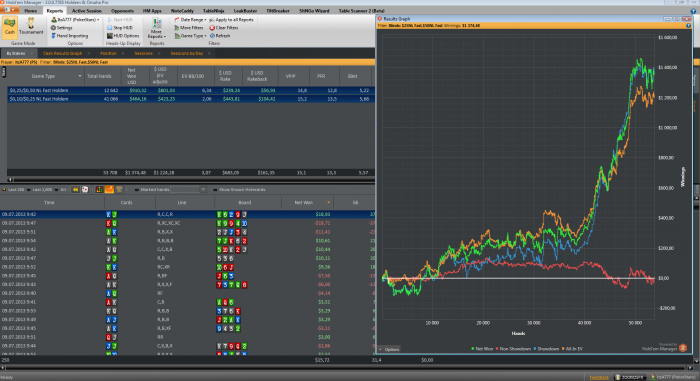Image resolution: width=700 pixels, height=381 pixels.
Task: Click the Clear Filters icon
Action: 212,28
